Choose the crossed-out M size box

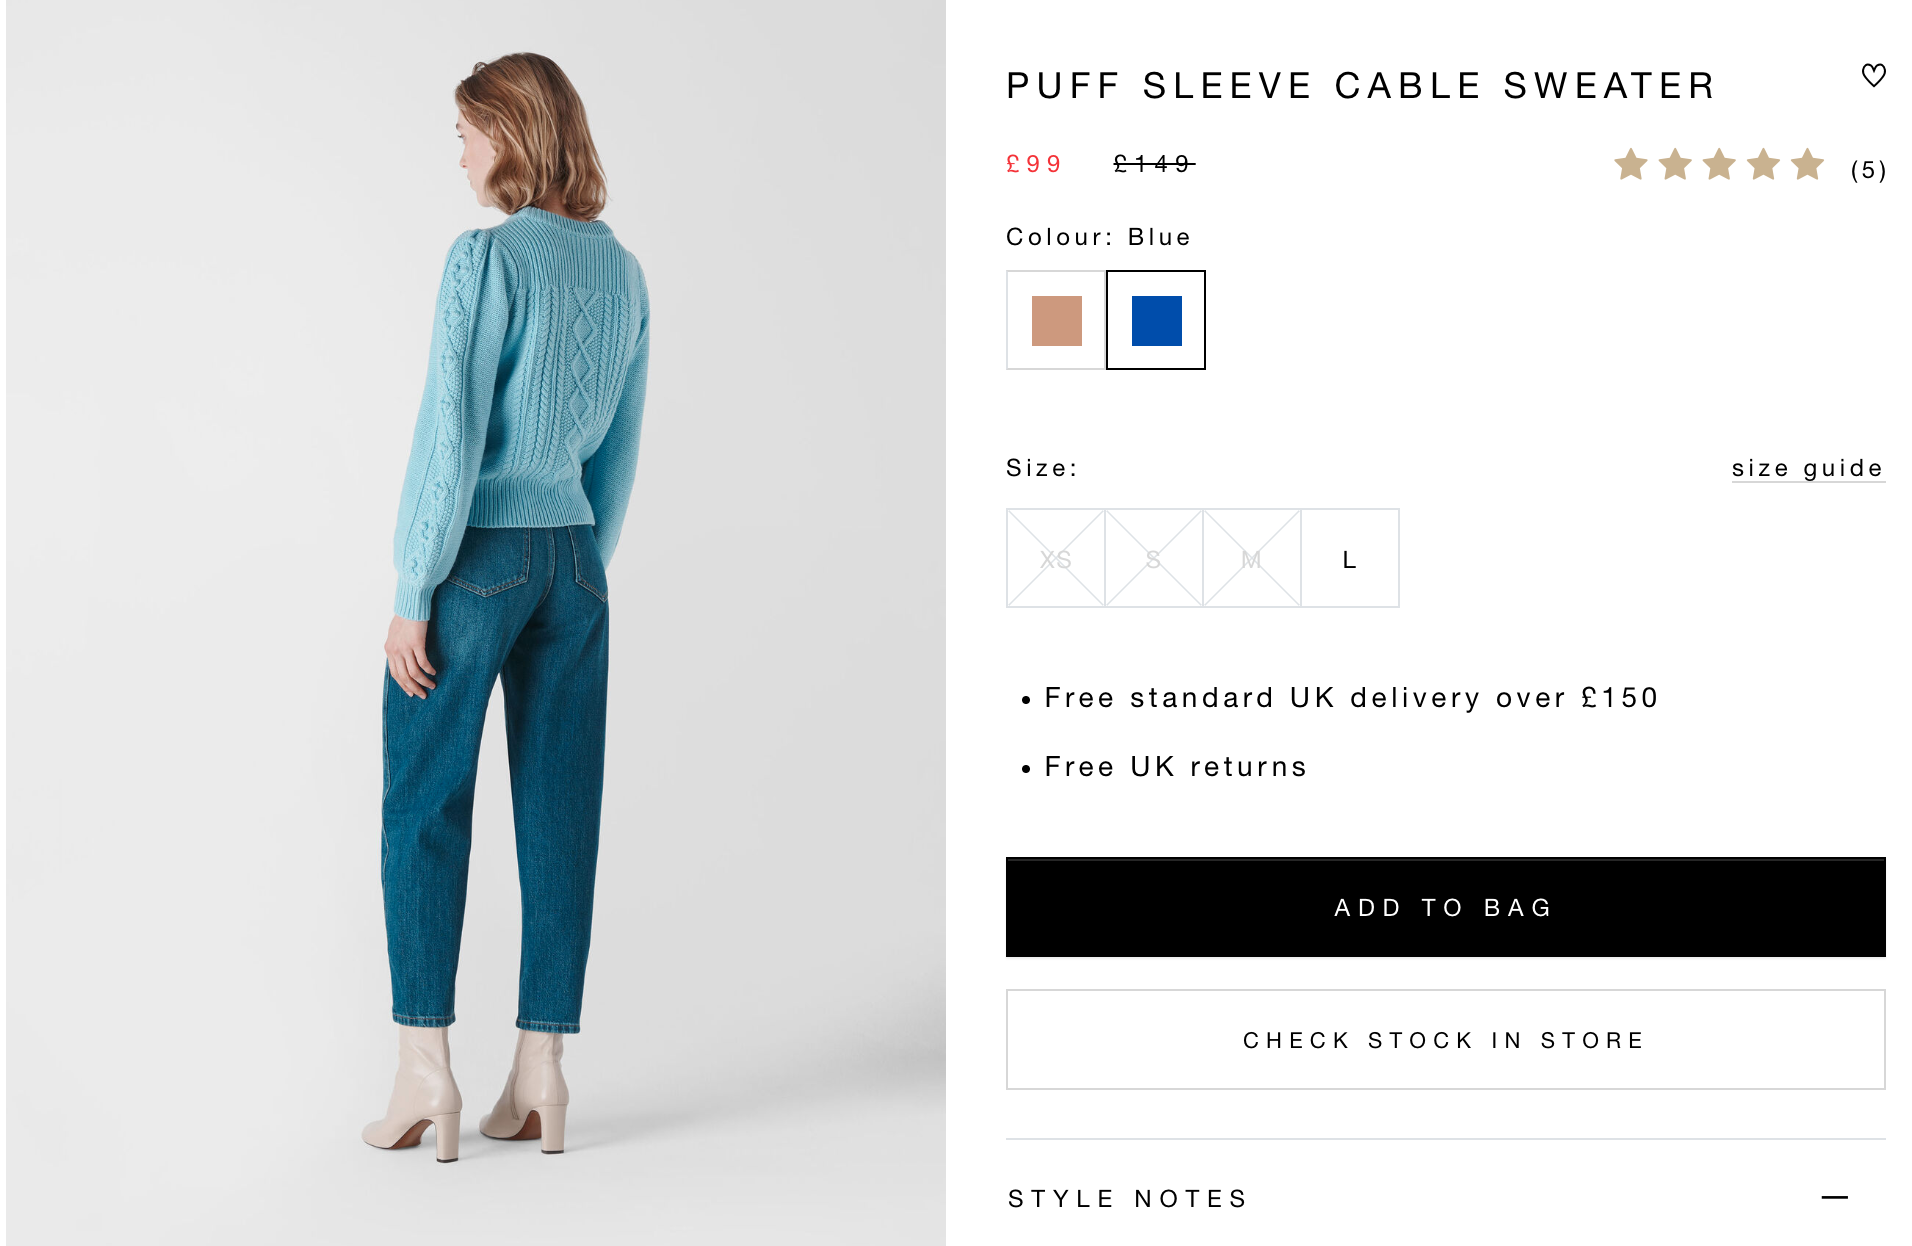coord(1252,558)
